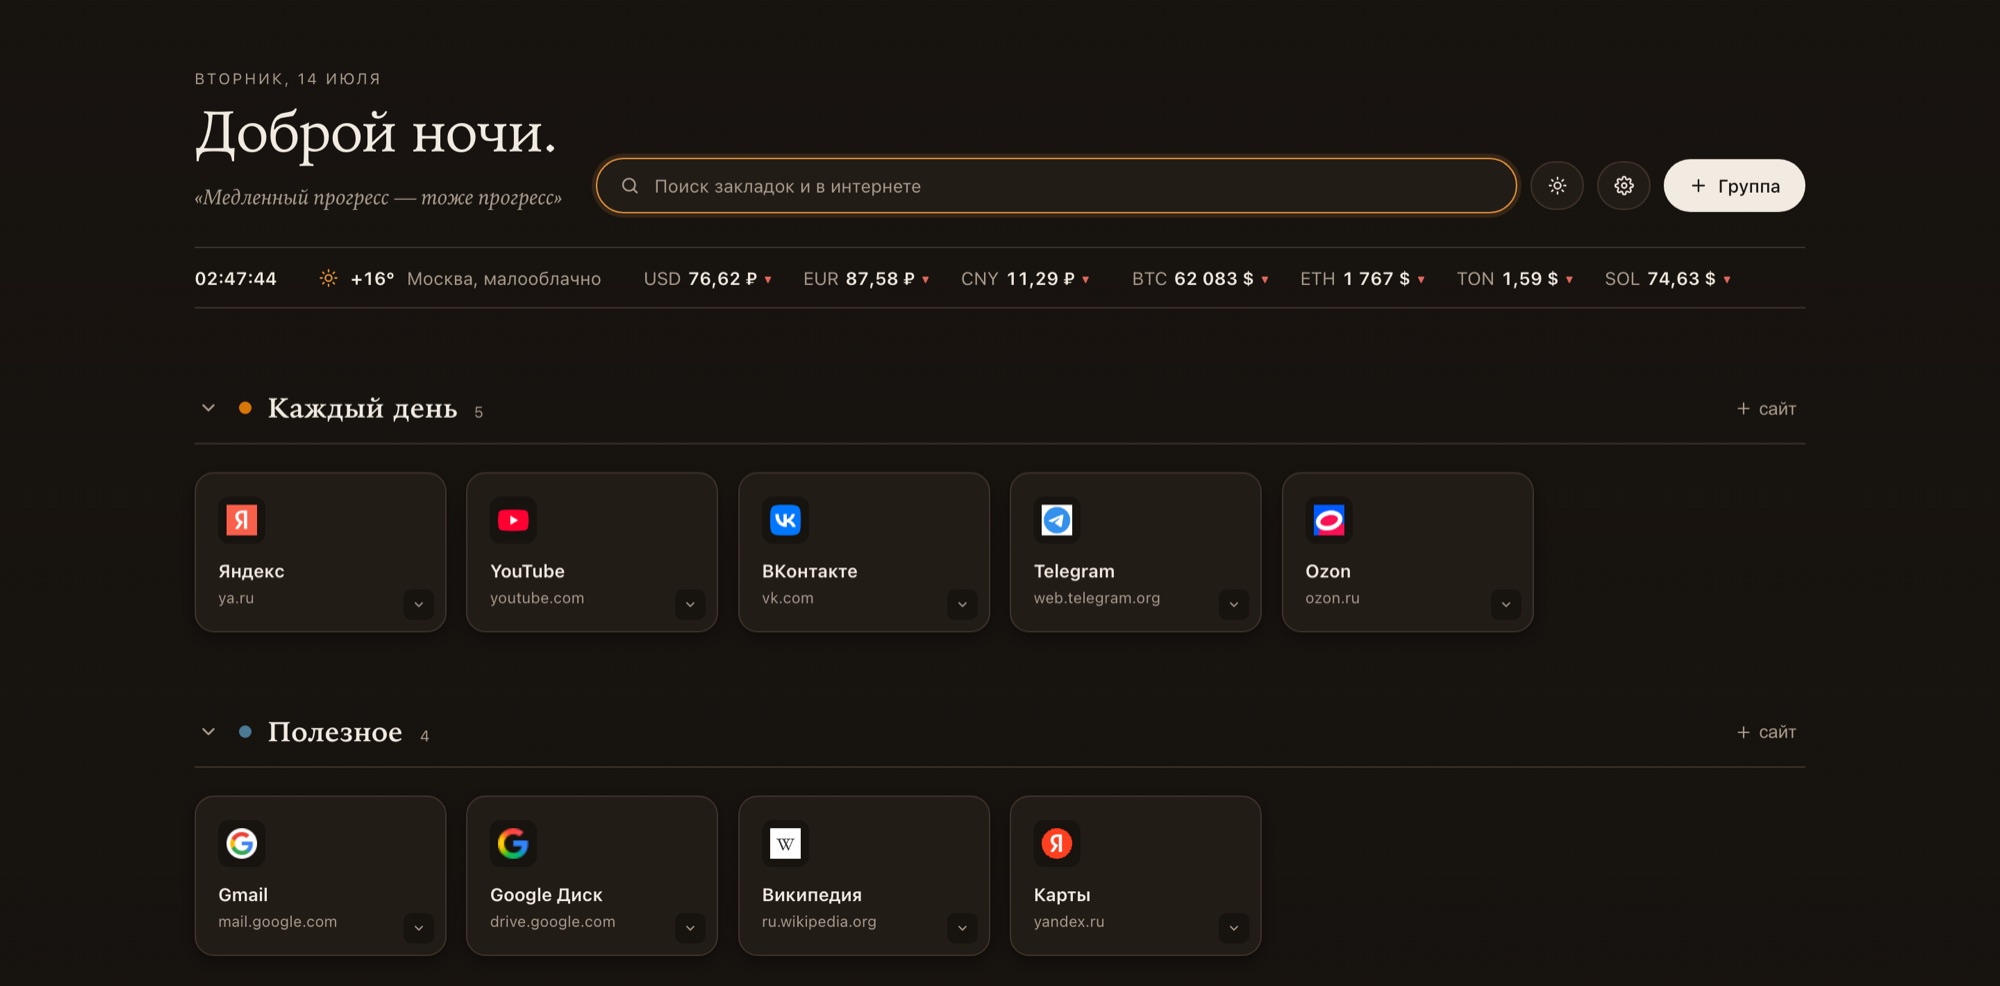Screen dimensions: 2000x986
Task: Focus the bookmark and web search field
Action: [x=1056, y=186]
